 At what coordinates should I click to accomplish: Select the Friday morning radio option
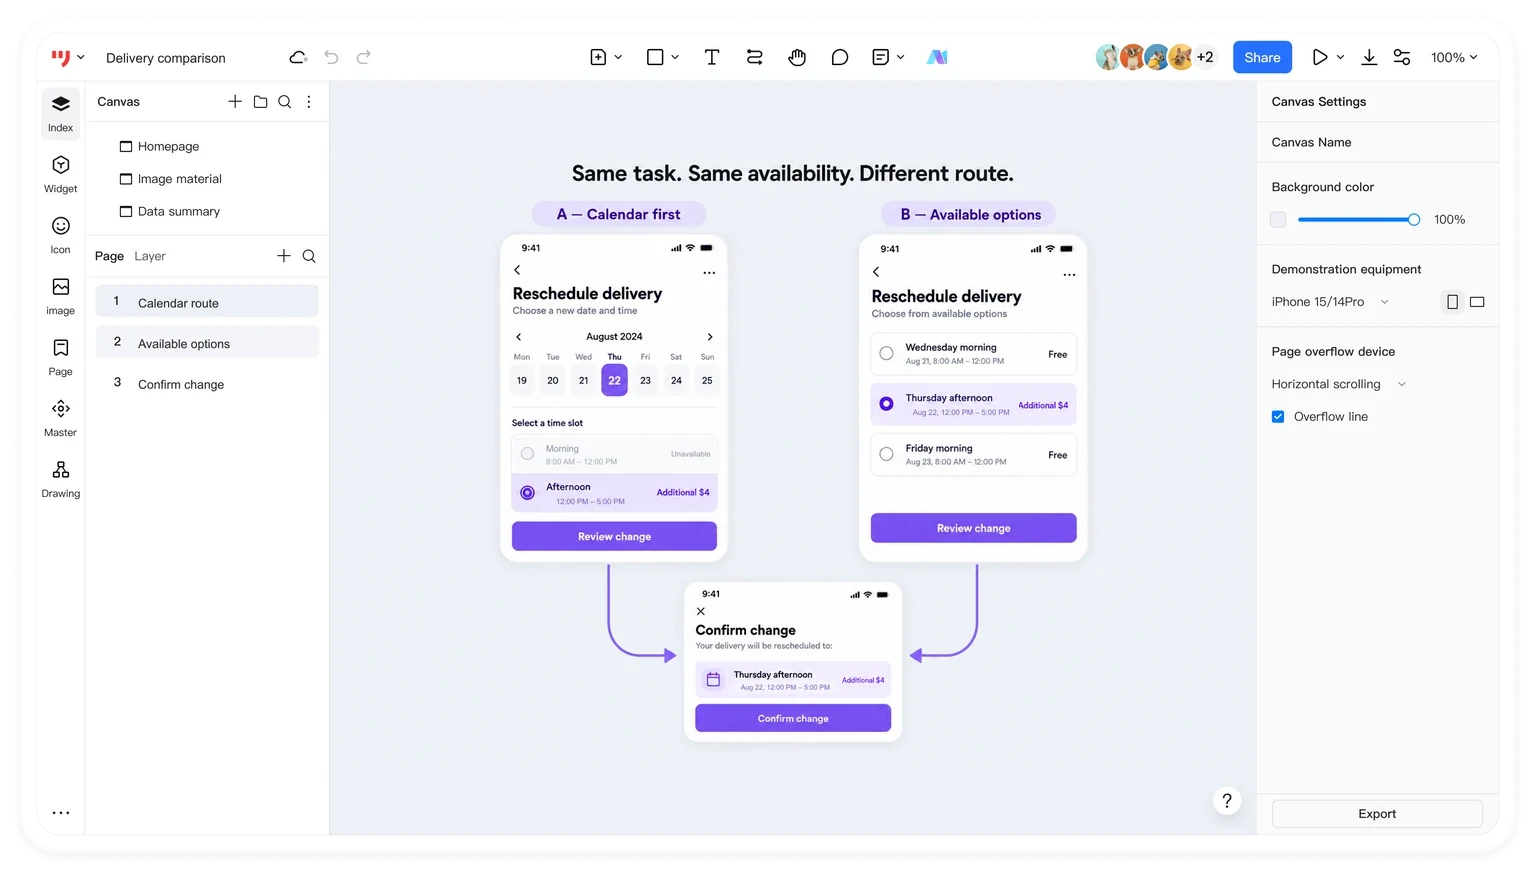[x=886, y=454]
